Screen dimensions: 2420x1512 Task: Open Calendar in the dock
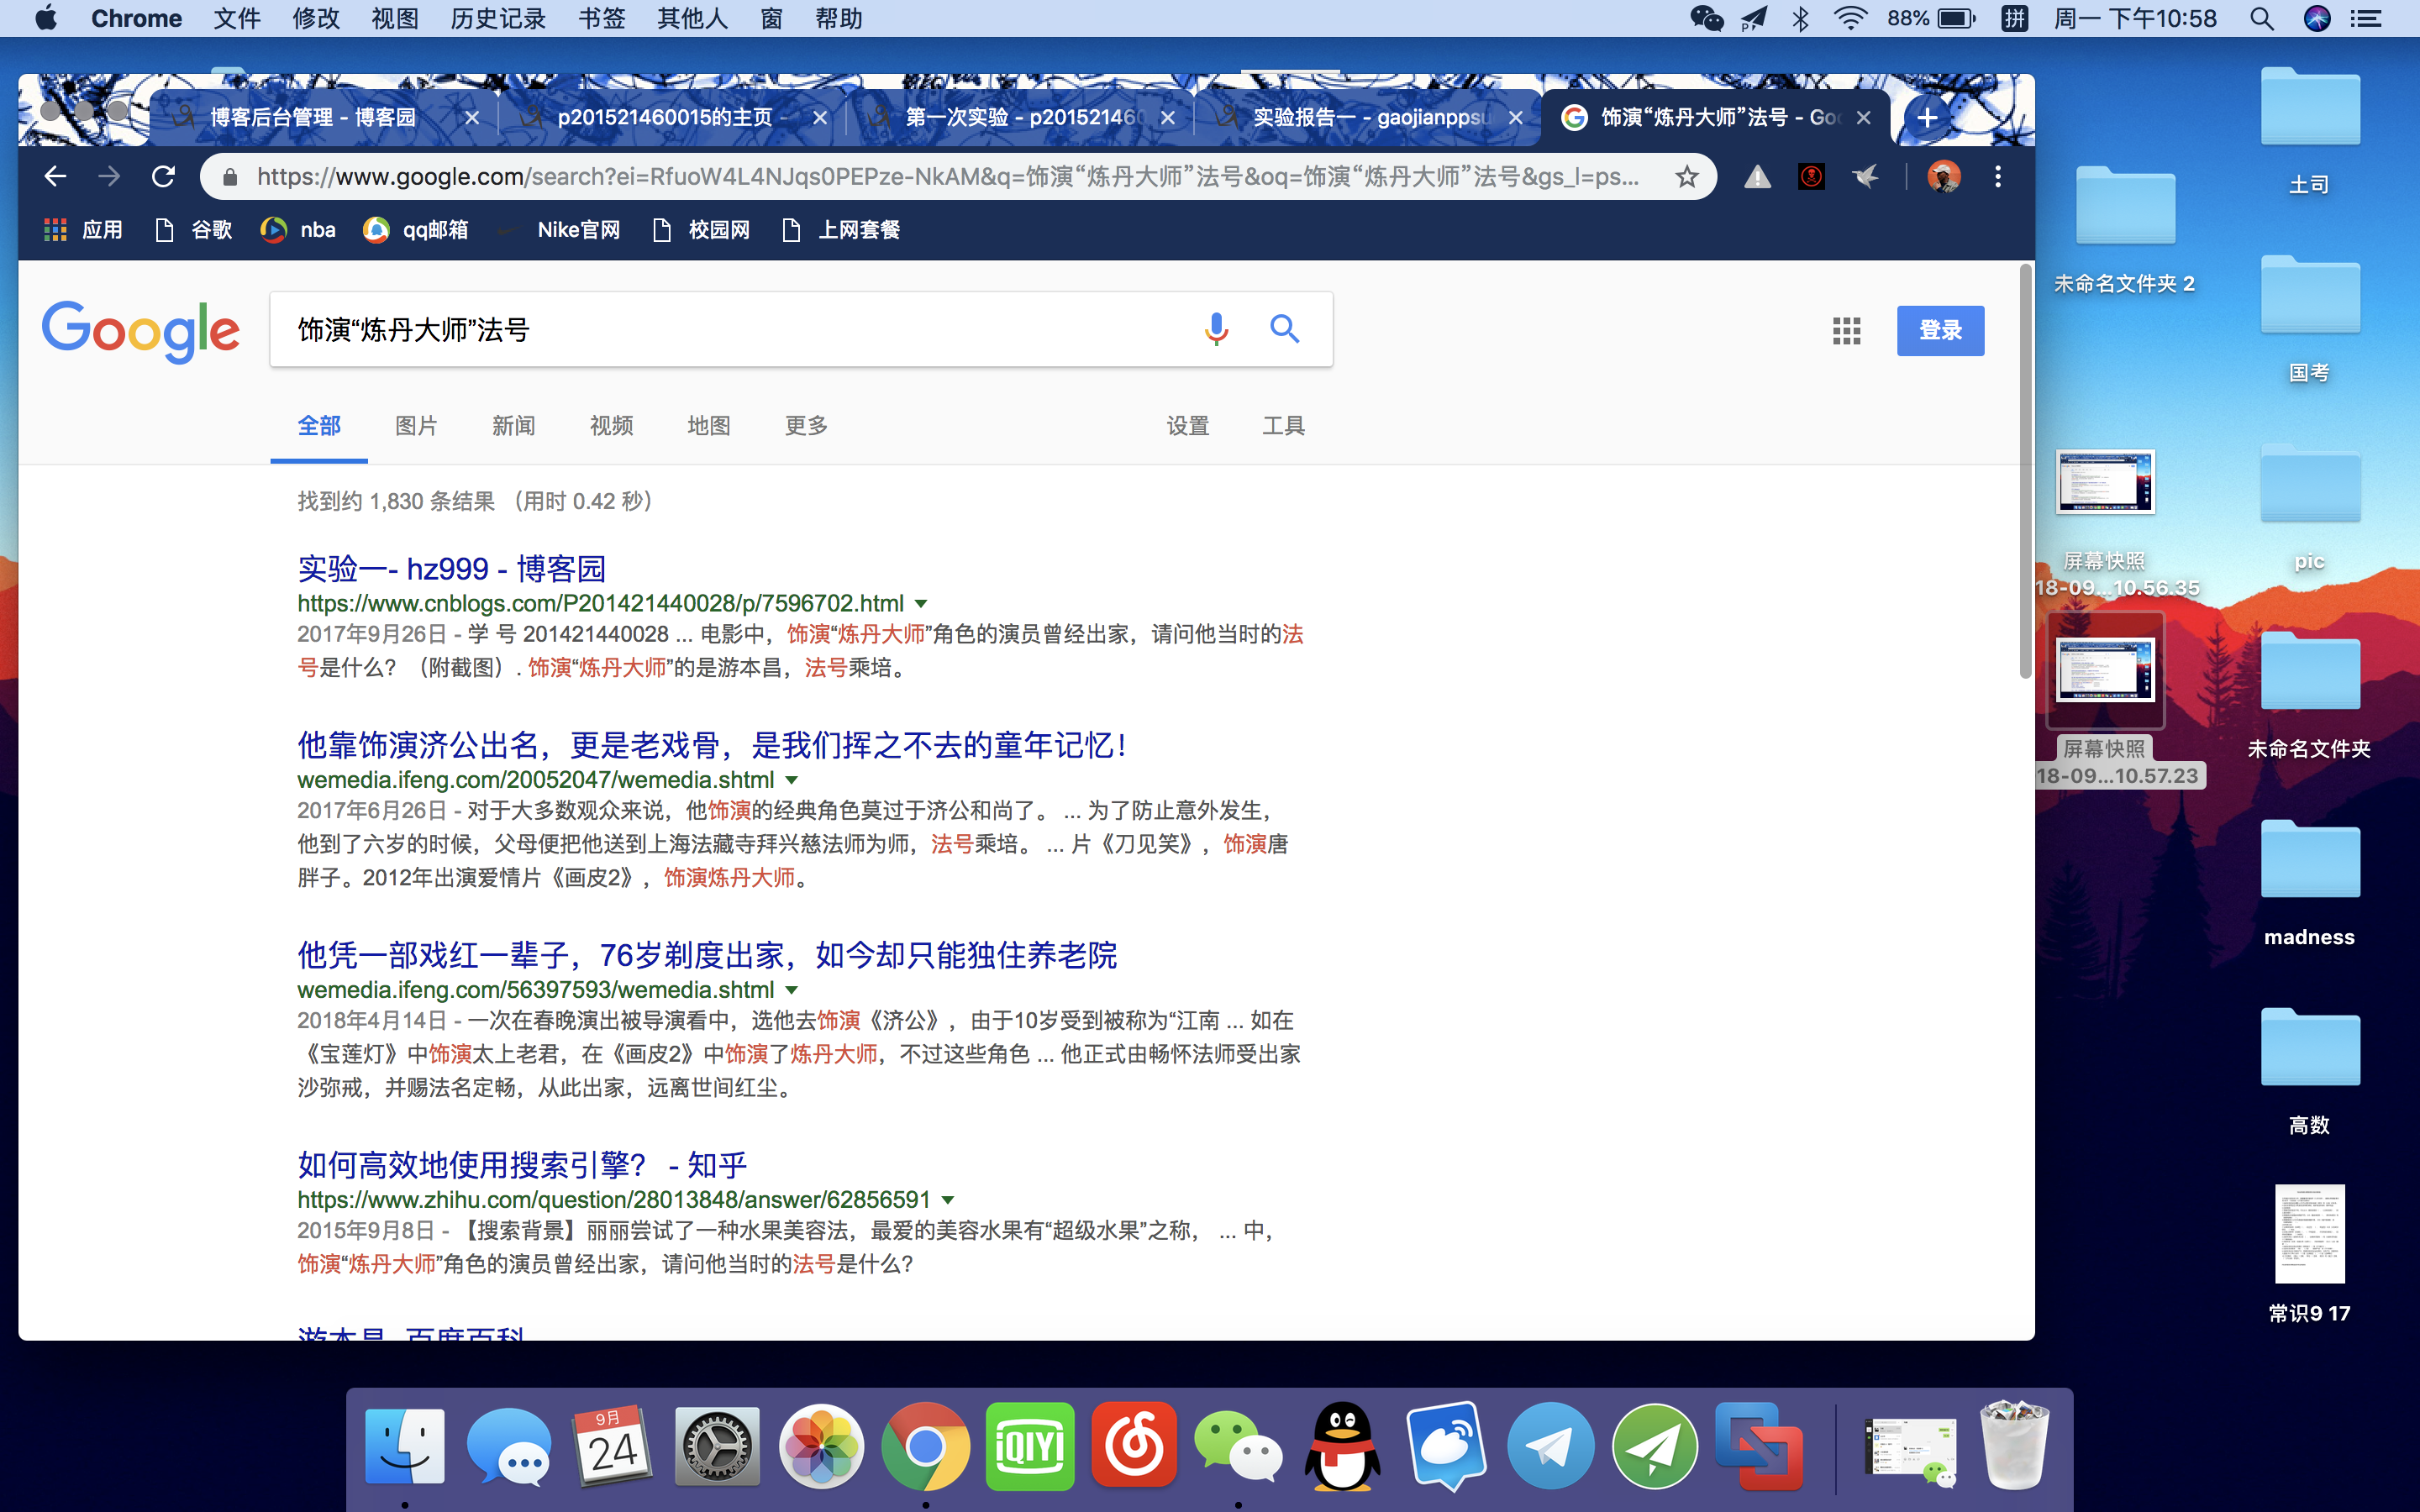[612, 1446]
